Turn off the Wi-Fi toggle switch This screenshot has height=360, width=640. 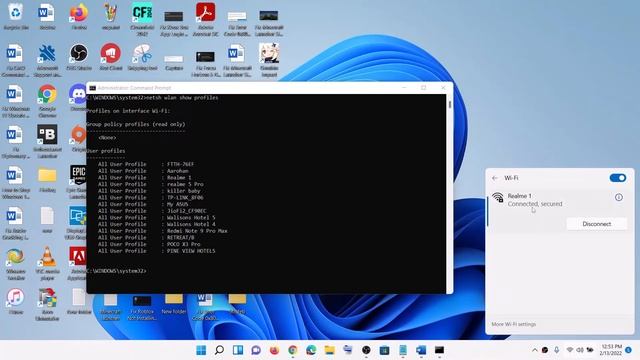(x=618, y=178)
